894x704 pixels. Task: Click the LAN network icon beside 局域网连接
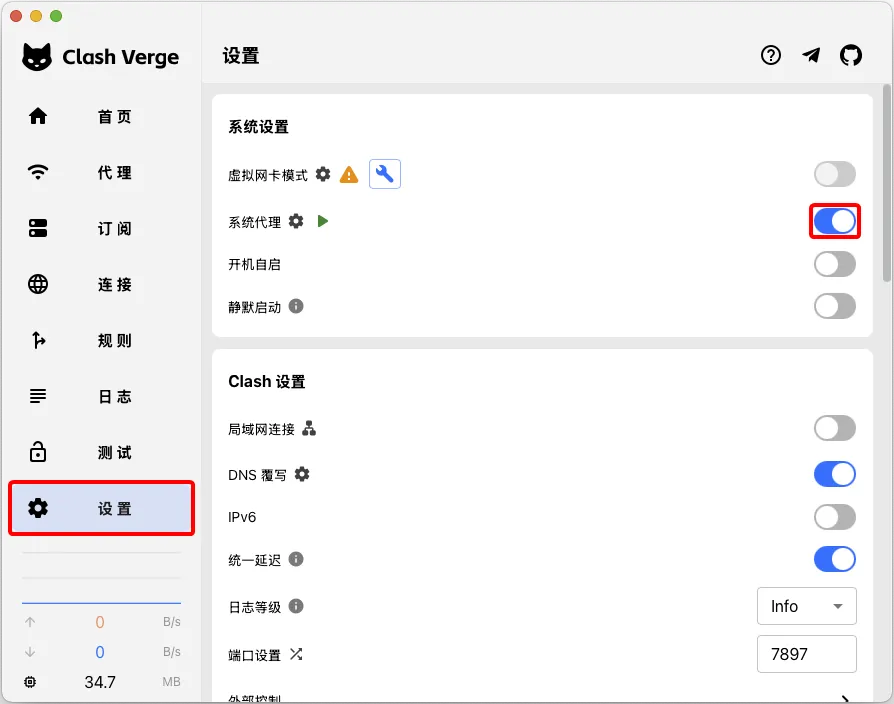coord(309,428)
